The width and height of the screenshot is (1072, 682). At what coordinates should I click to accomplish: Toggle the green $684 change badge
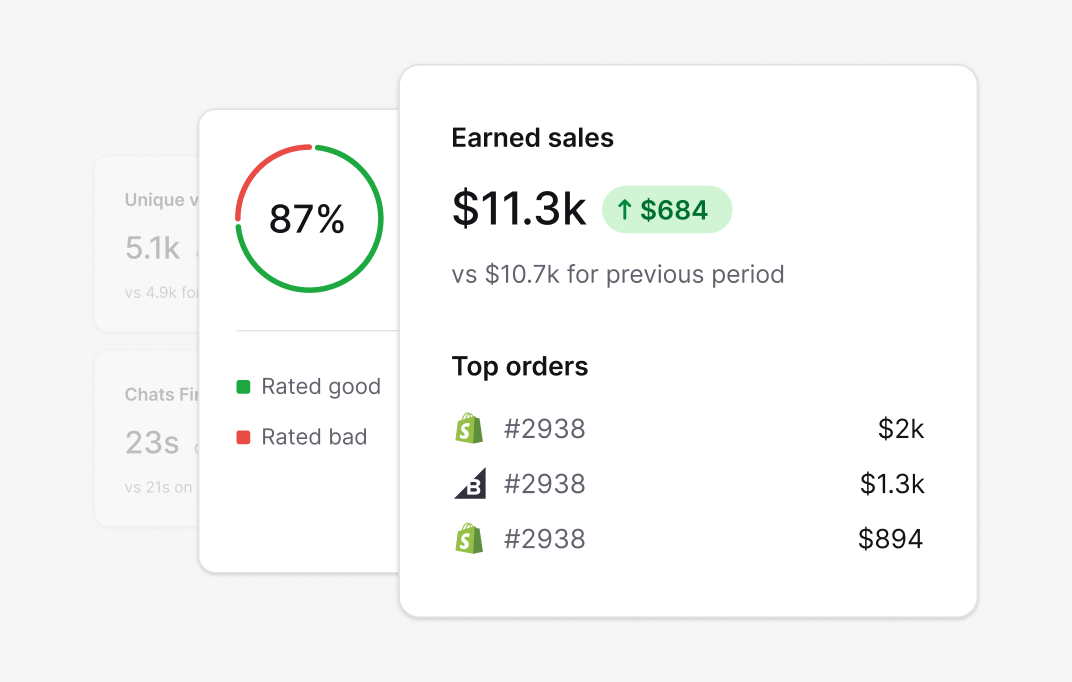(667, 210)
